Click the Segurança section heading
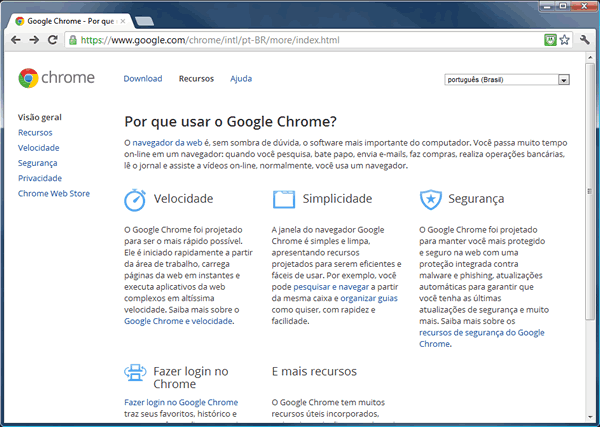Screen dimensions: 600x427 tap(476, 199)
